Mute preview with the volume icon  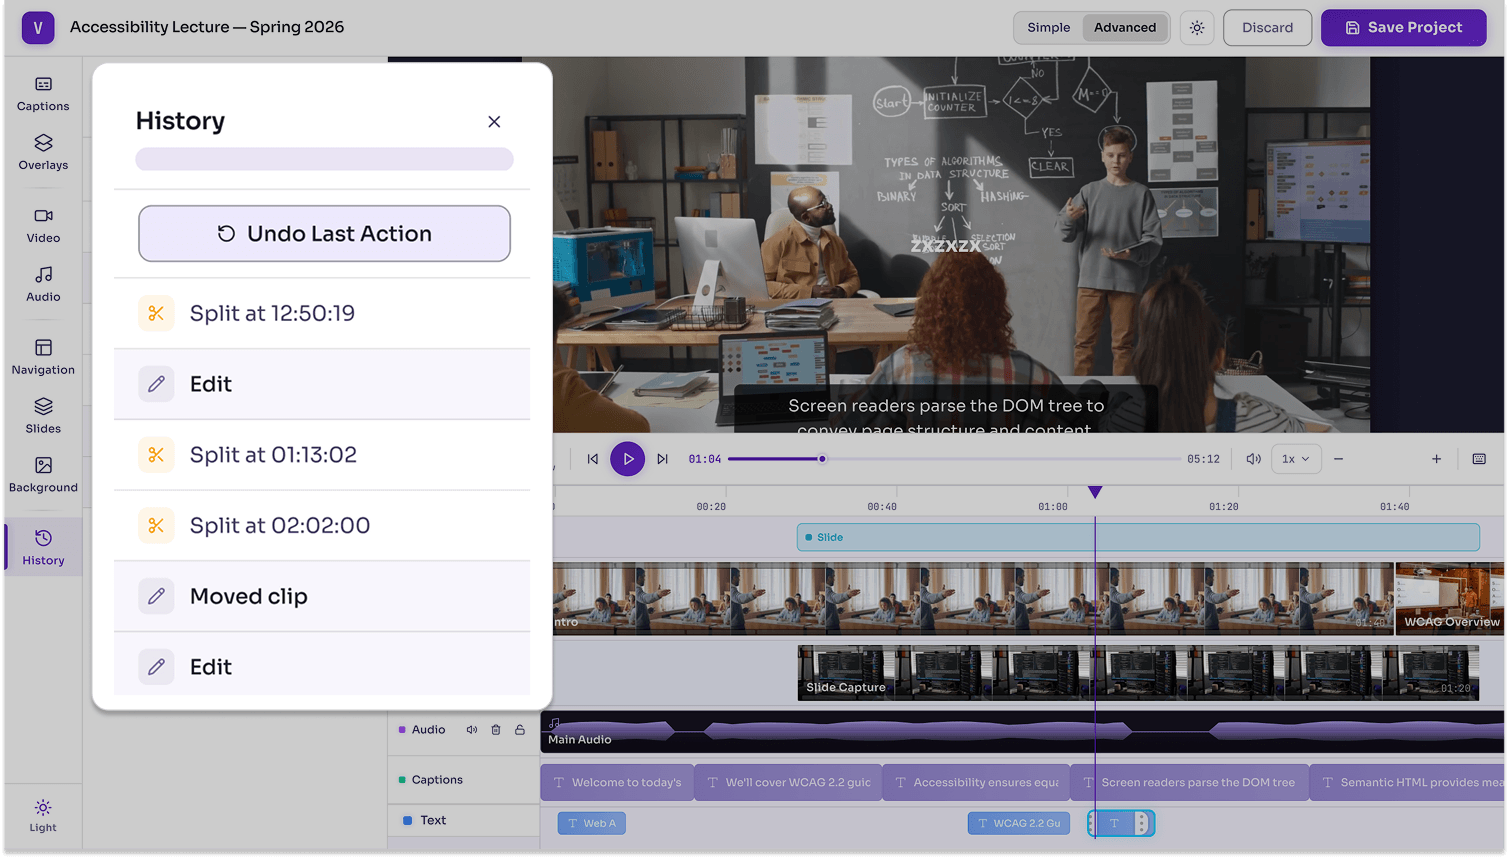[x=1253, y=459]
